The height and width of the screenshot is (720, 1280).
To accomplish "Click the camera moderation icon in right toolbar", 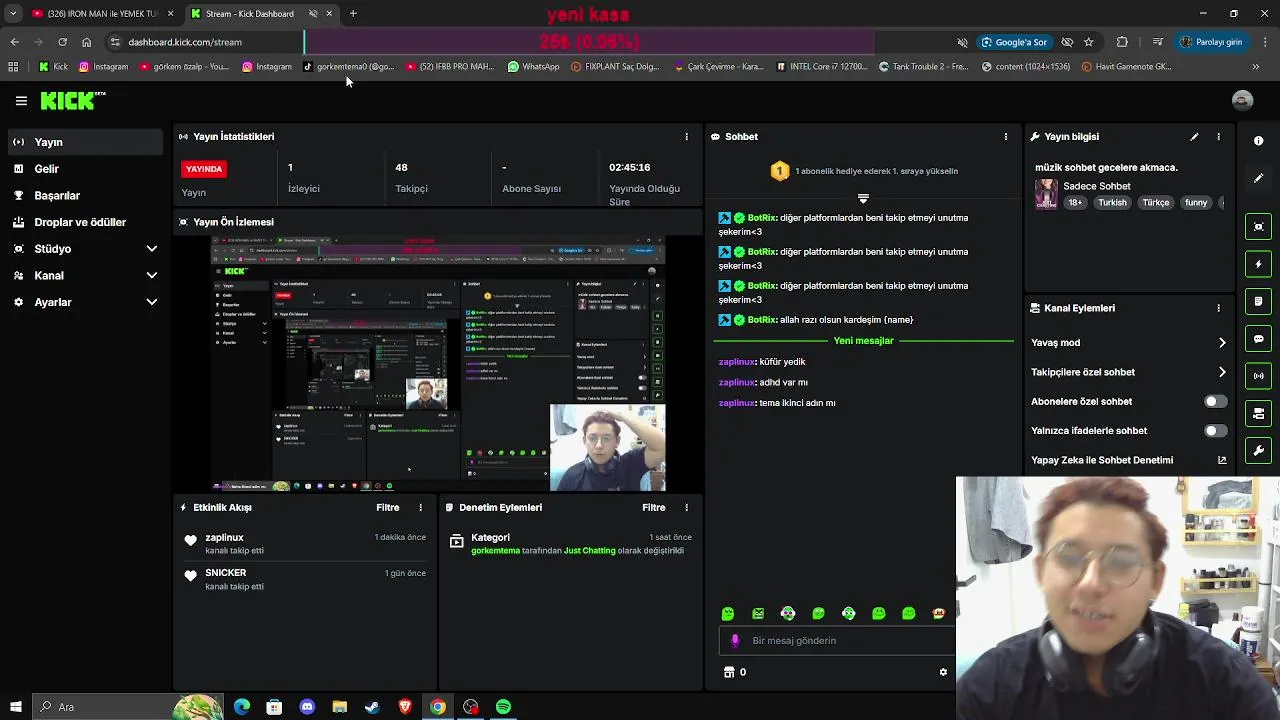I will tap(1259, 413).
